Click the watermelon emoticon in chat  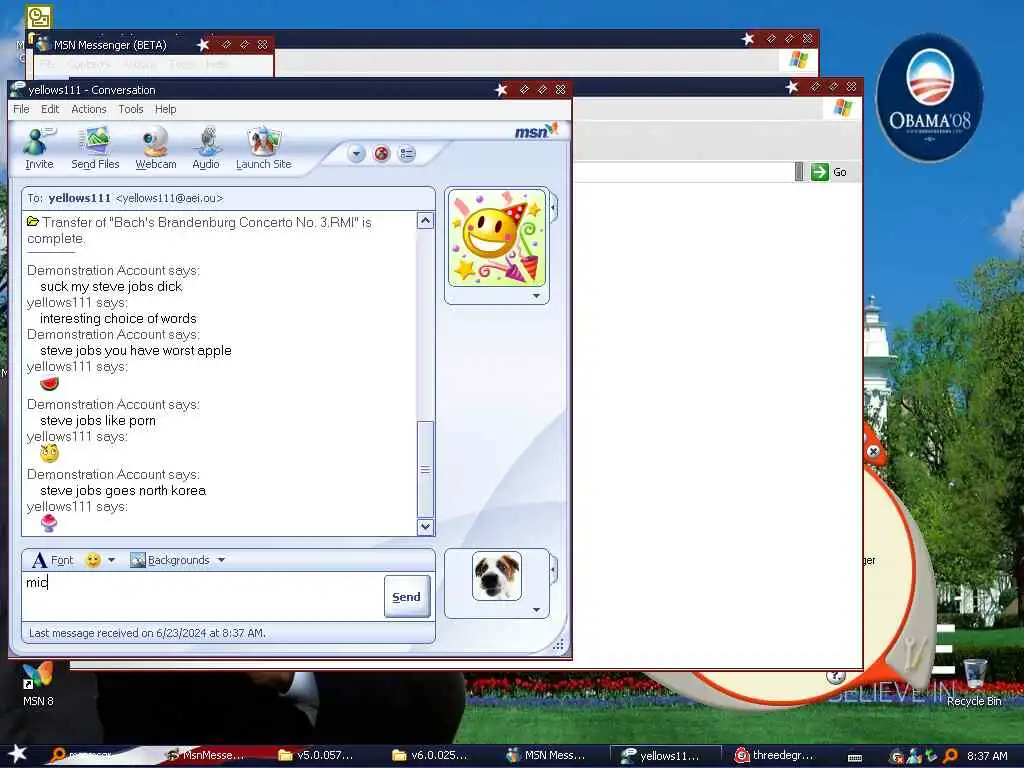[50, 383]
